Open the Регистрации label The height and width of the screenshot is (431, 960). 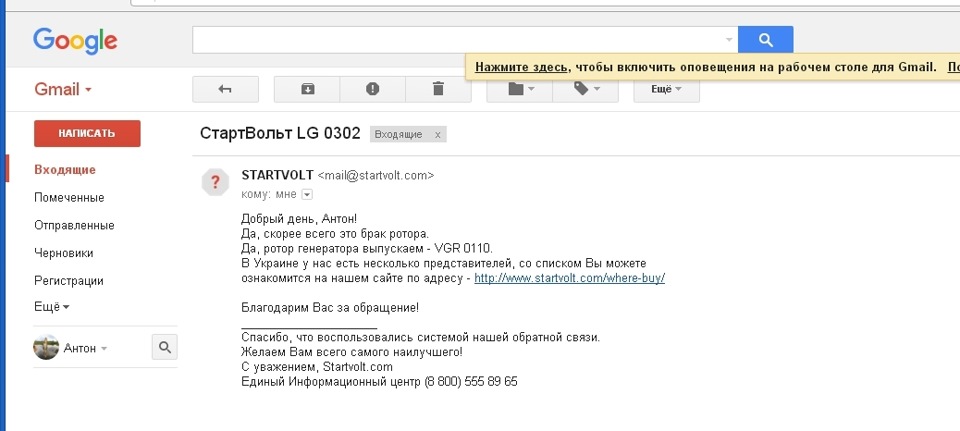point(69,281)
